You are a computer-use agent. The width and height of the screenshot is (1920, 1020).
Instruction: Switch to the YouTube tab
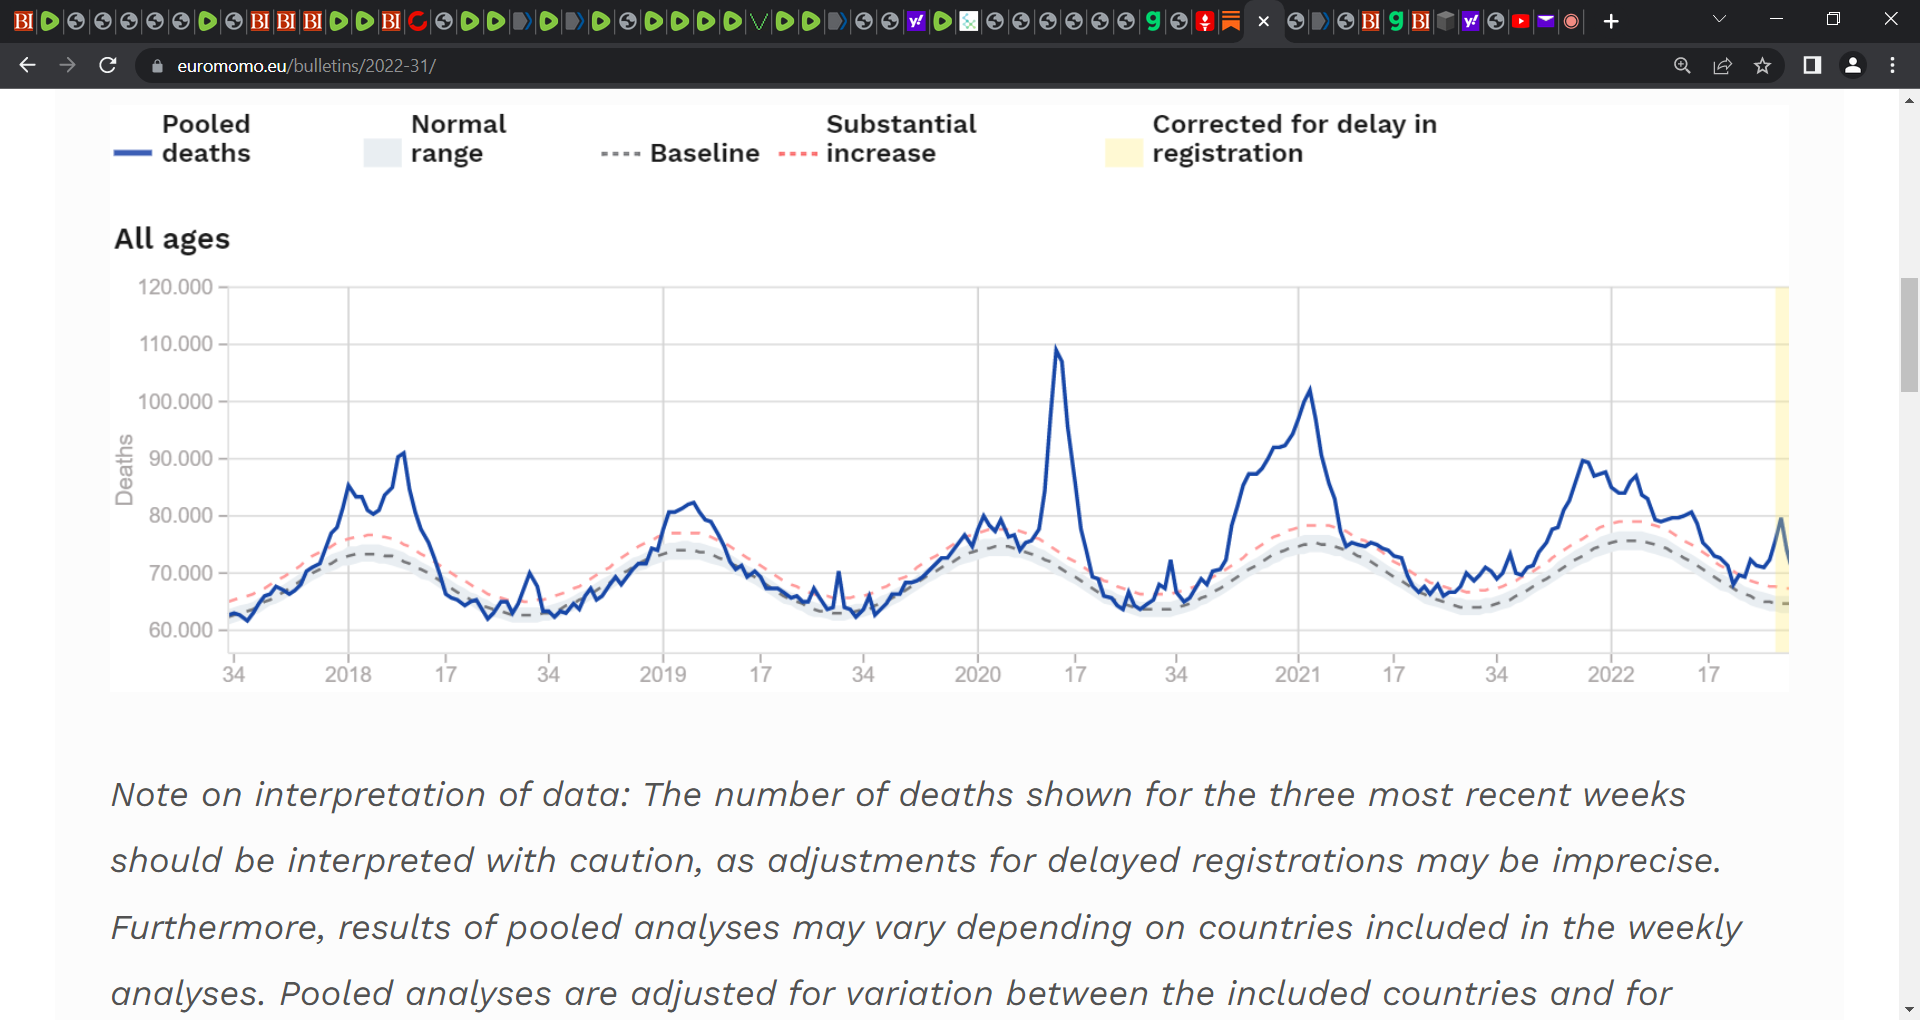coord(1521,21)
